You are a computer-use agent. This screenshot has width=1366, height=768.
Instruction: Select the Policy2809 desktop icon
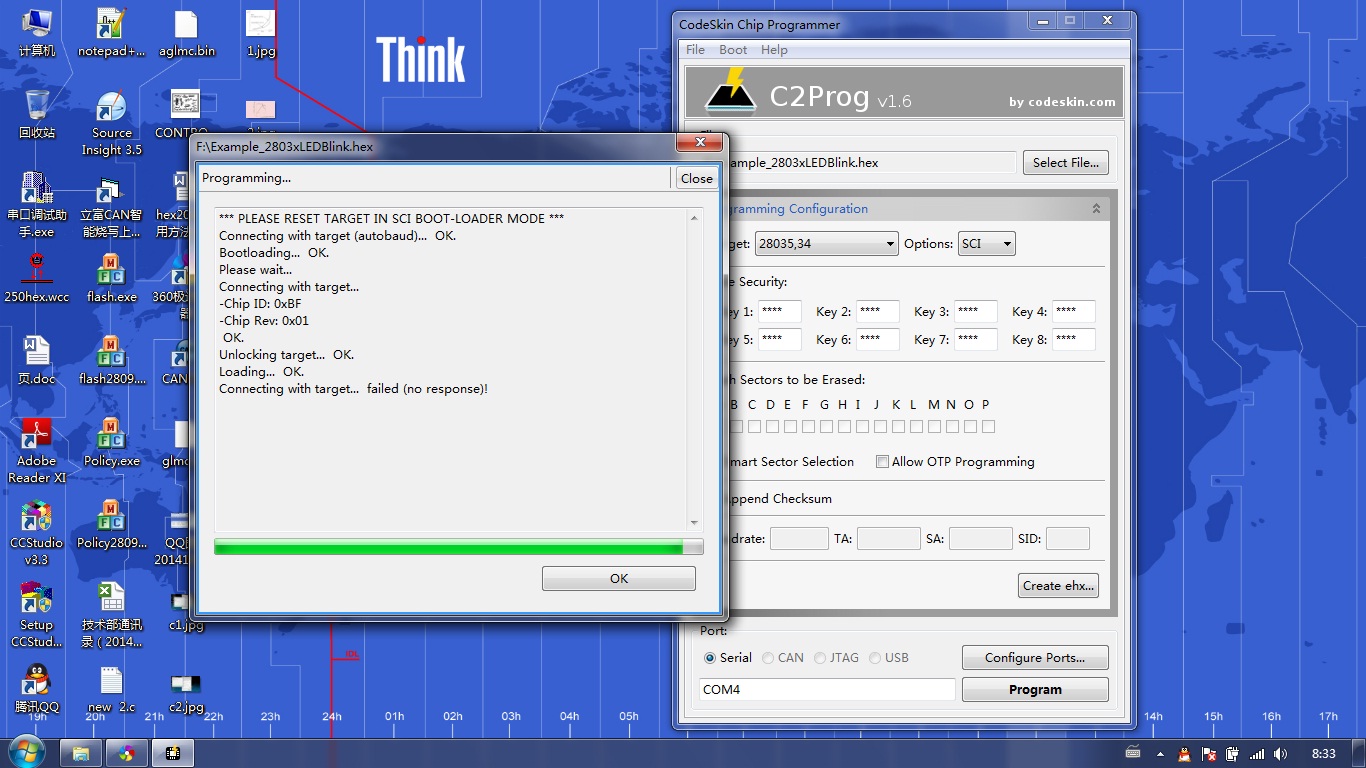[111, 524]
